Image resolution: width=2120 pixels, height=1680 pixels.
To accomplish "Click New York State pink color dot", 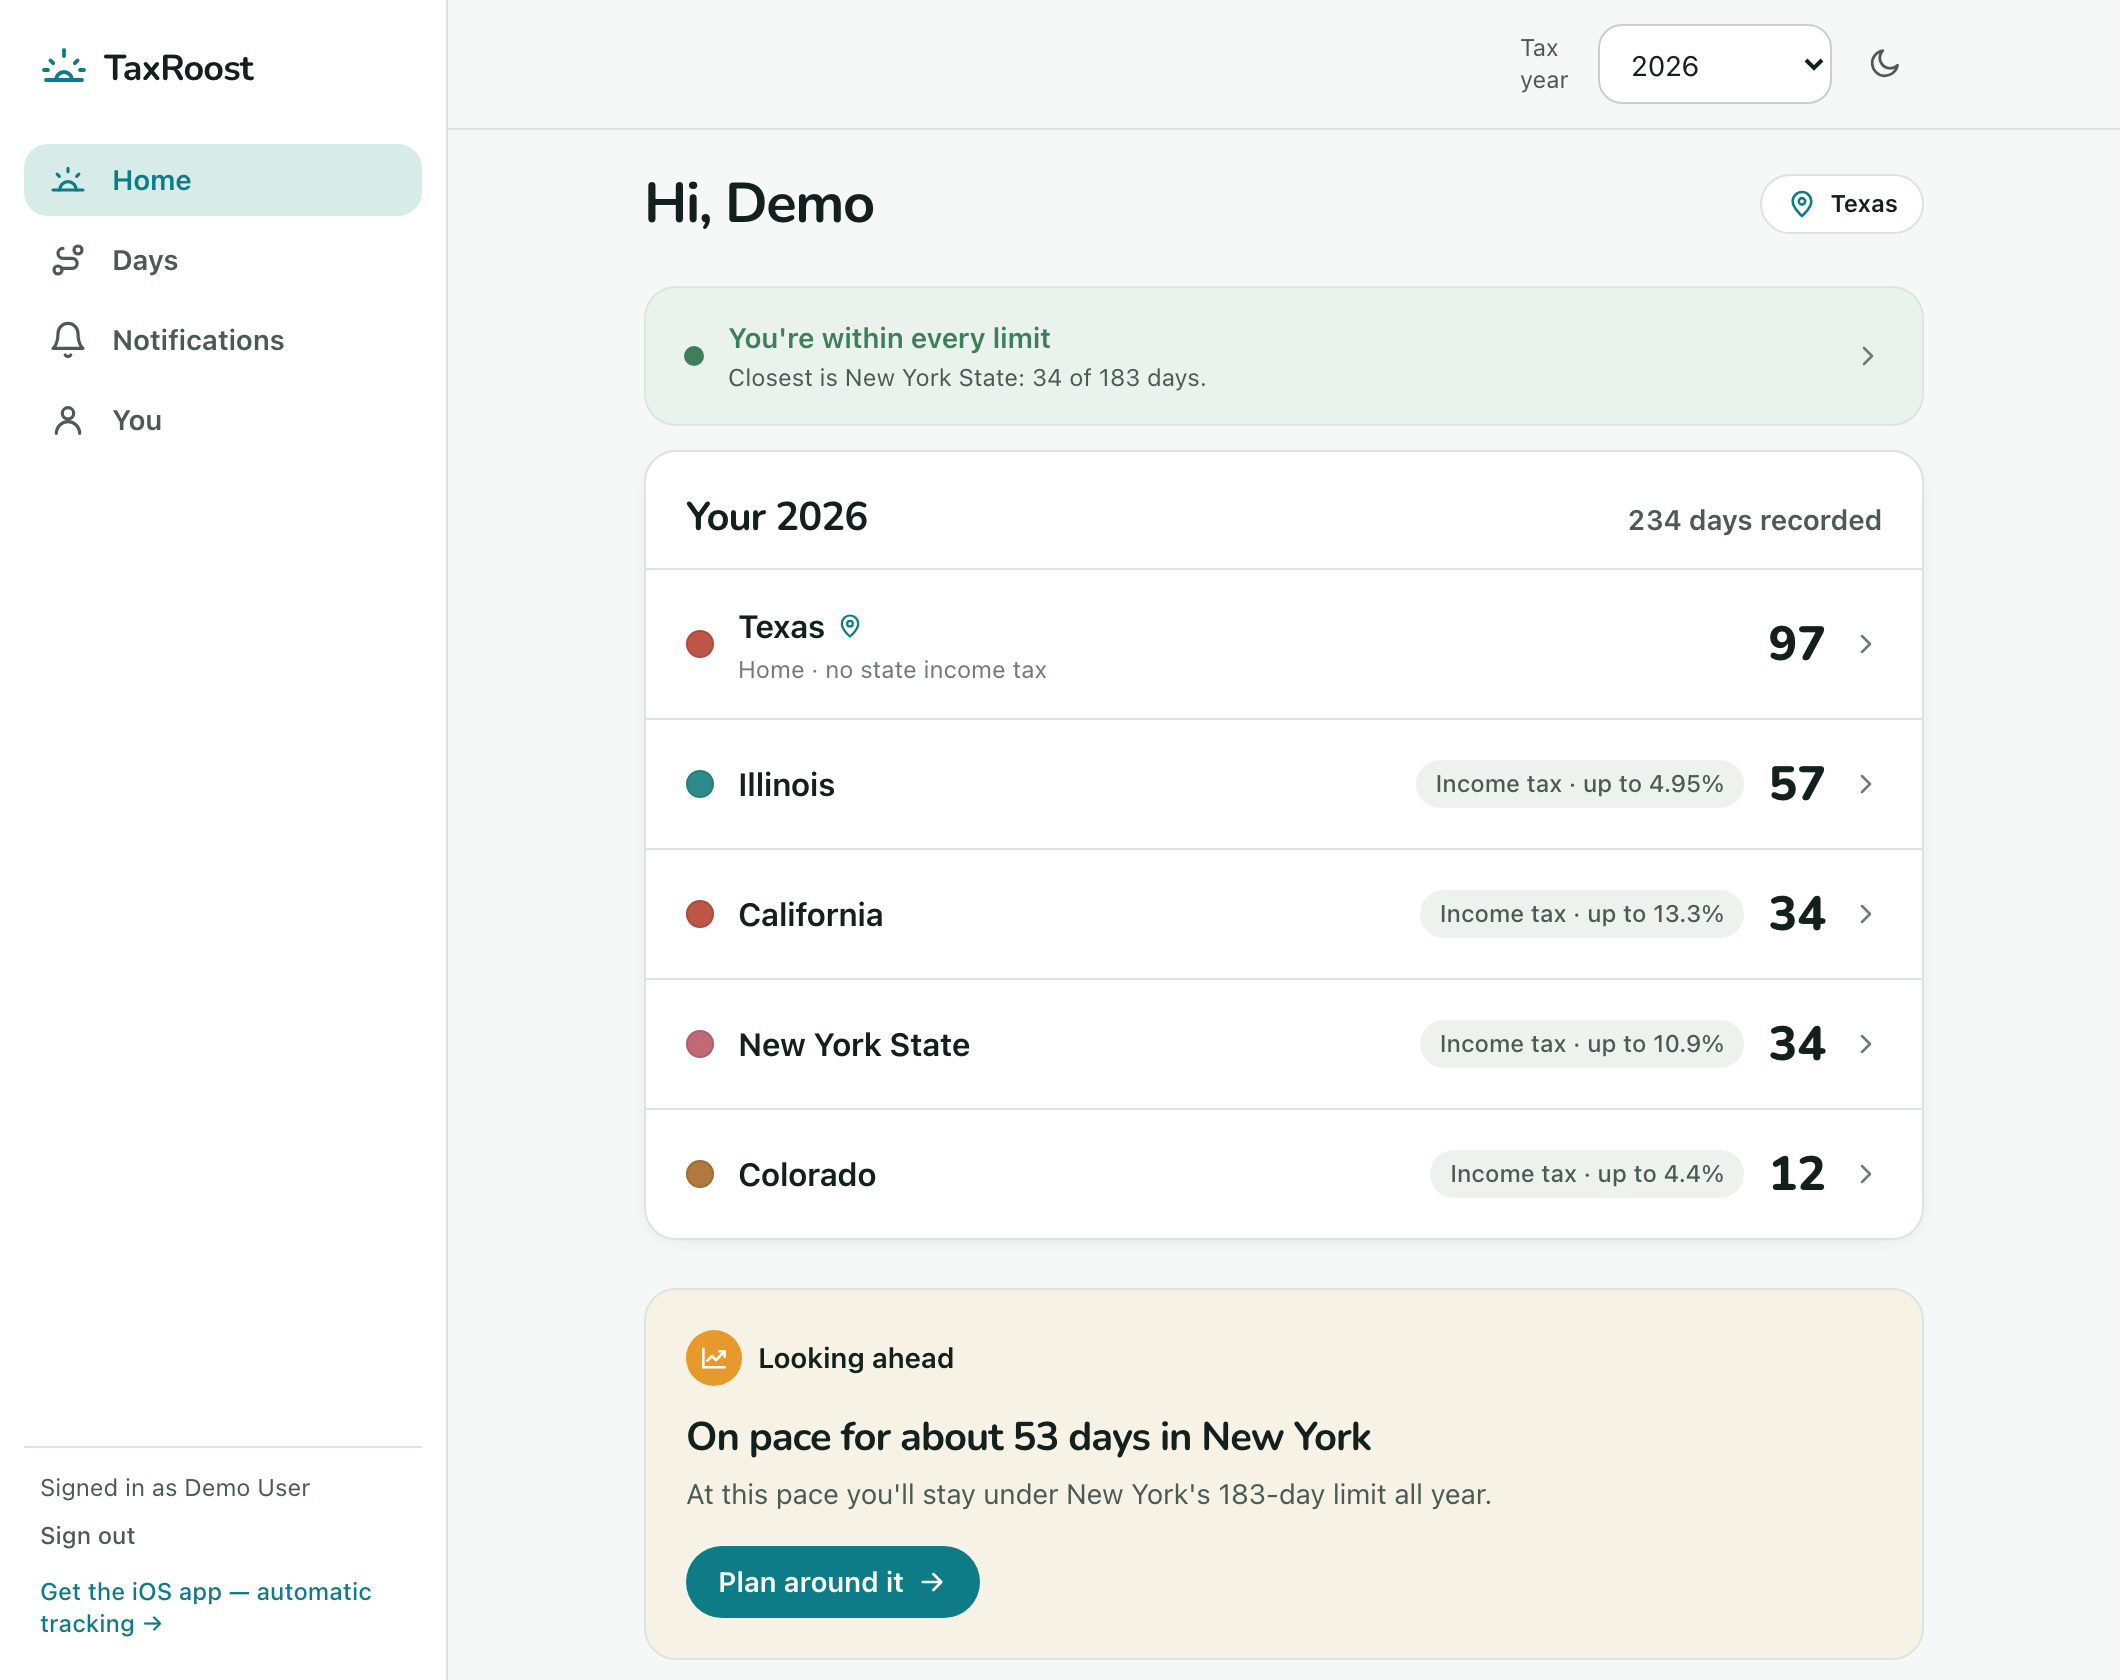I will coord(700,1044).
